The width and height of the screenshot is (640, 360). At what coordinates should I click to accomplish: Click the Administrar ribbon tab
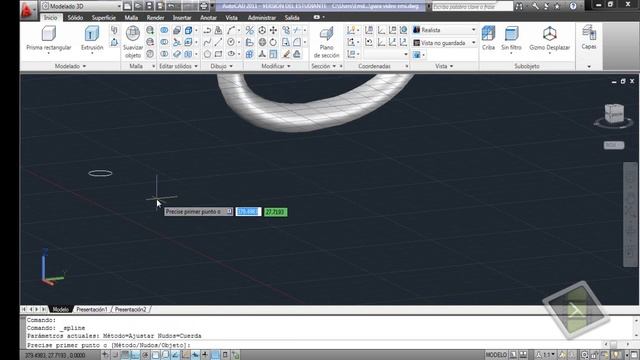262,18
